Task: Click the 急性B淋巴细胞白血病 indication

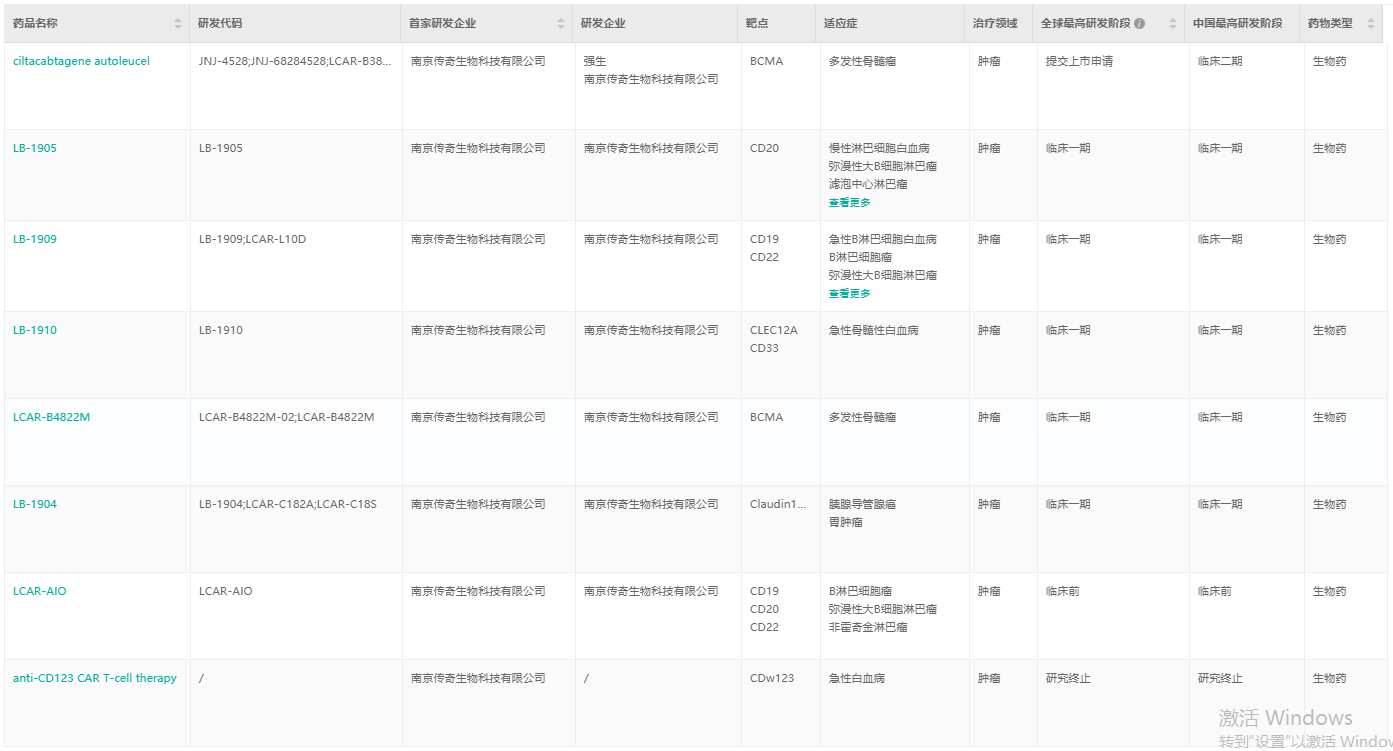Action: pyautogui.click(x=883, y=239)
